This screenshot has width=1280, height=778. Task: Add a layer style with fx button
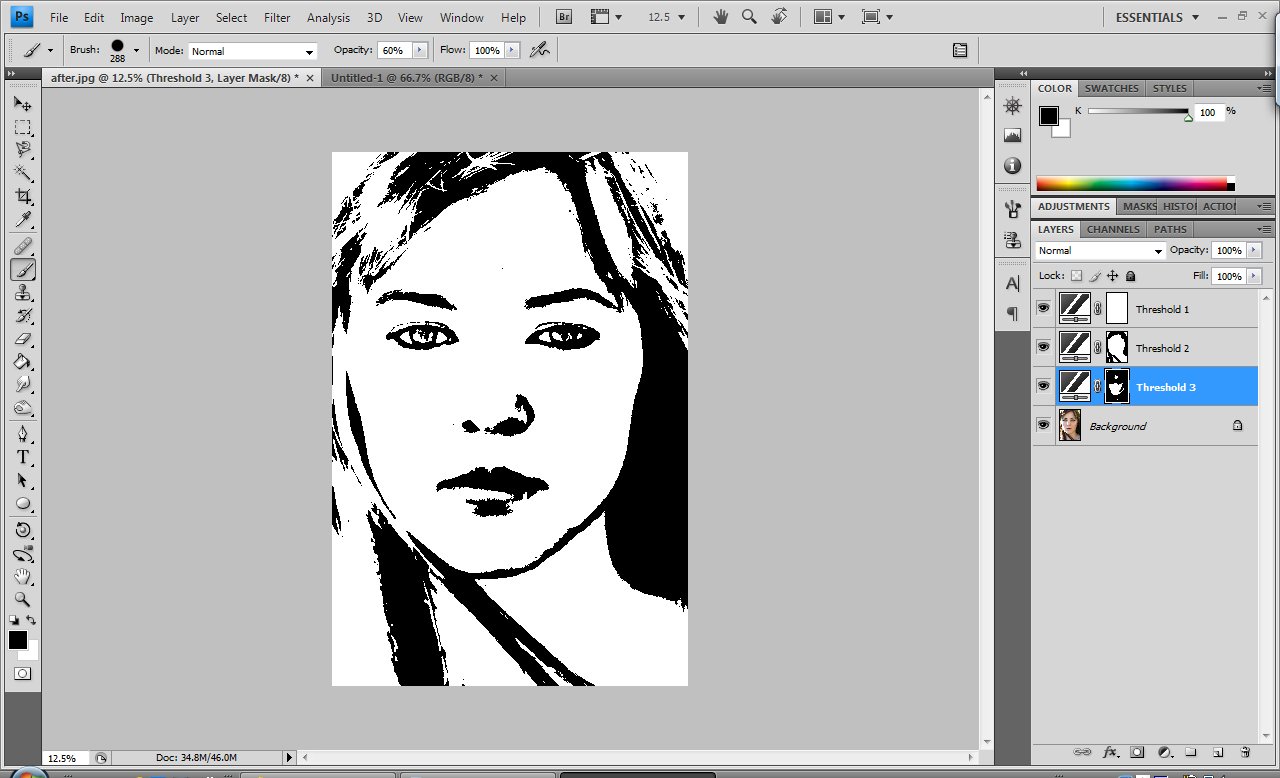[1110, 751]
